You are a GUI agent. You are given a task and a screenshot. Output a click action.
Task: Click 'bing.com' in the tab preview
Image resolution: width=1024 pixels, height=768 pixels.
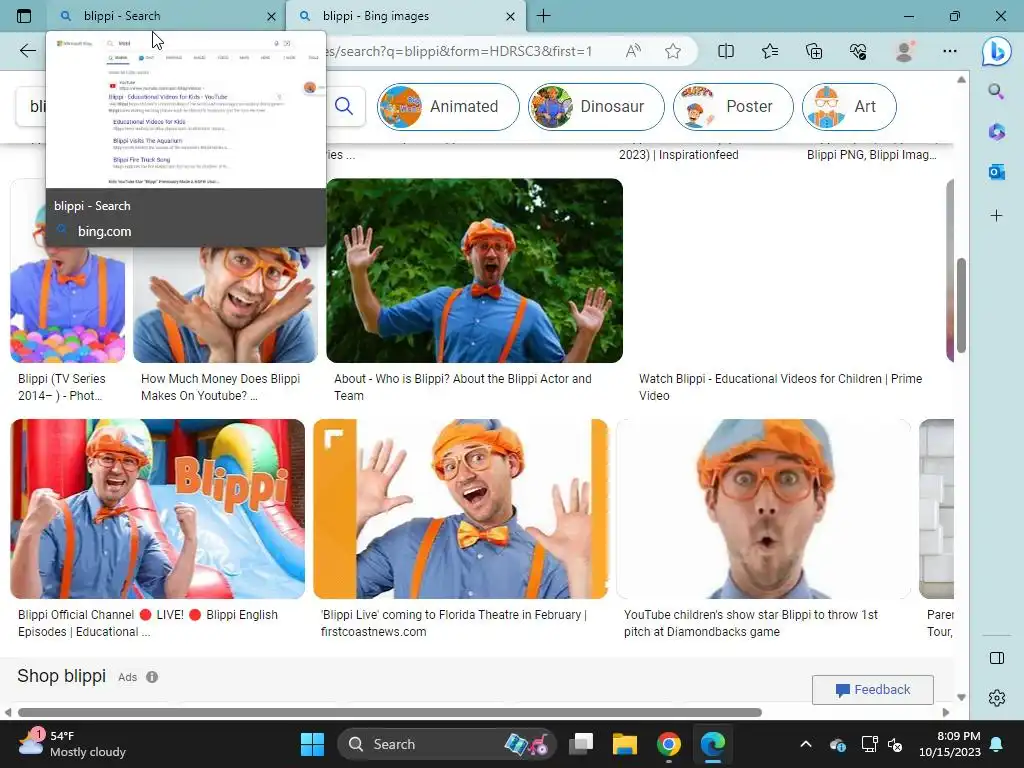pos(104,231)
